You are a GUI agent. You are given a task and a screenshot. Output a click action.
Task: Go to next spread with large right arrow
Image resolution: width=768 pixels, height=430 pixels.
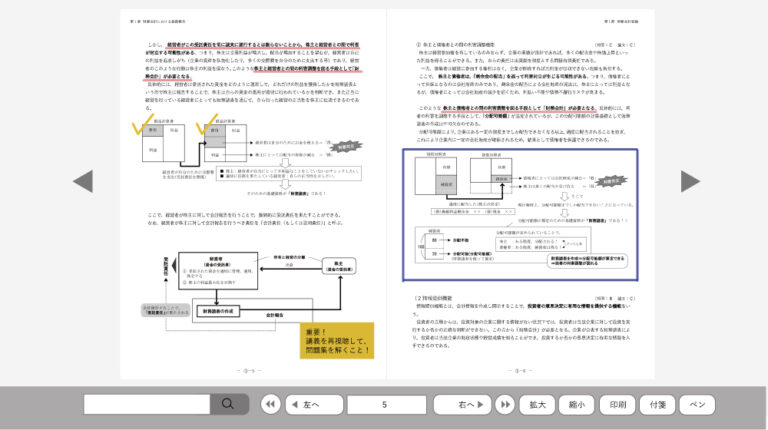point(691,181)
